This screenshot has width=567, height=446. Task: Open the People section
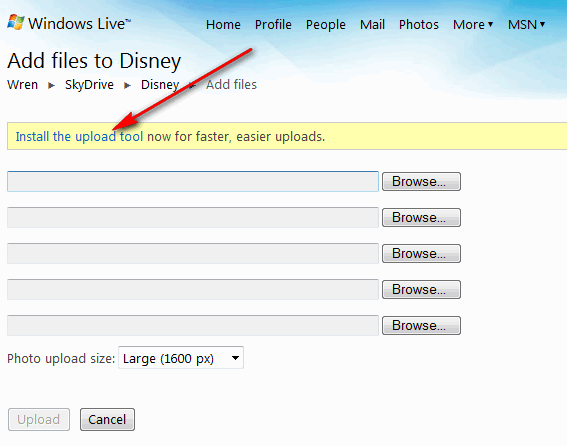(x=325, y=25)
